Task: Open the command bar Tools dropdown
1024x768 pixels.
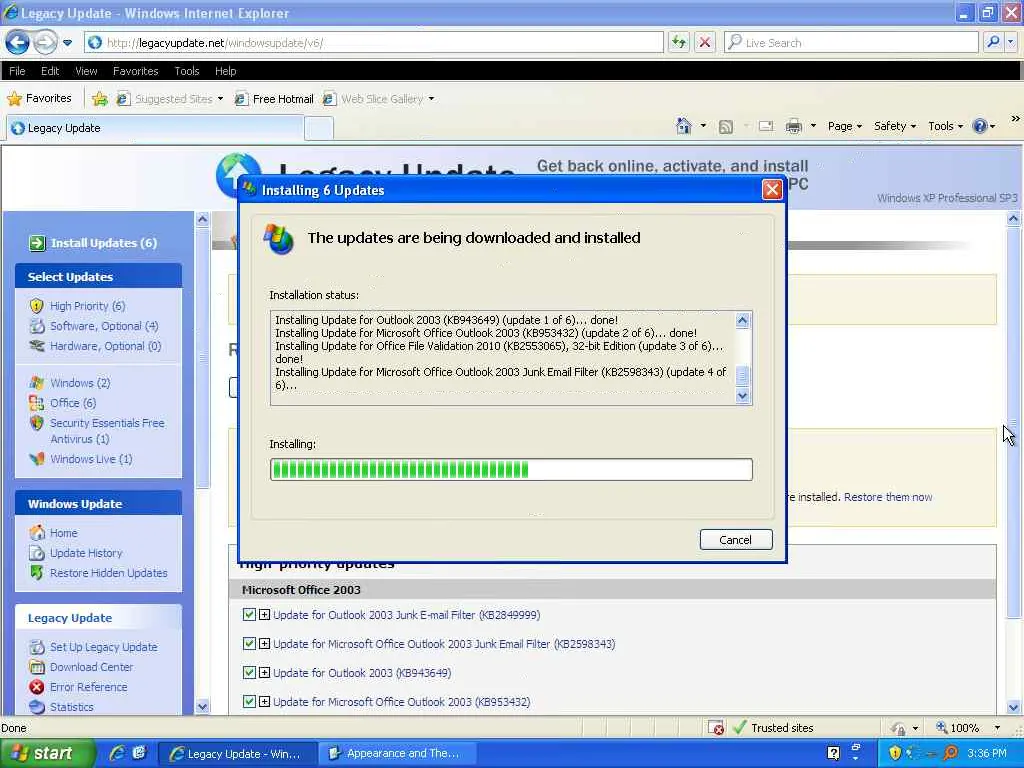Action: click(945, 126)
